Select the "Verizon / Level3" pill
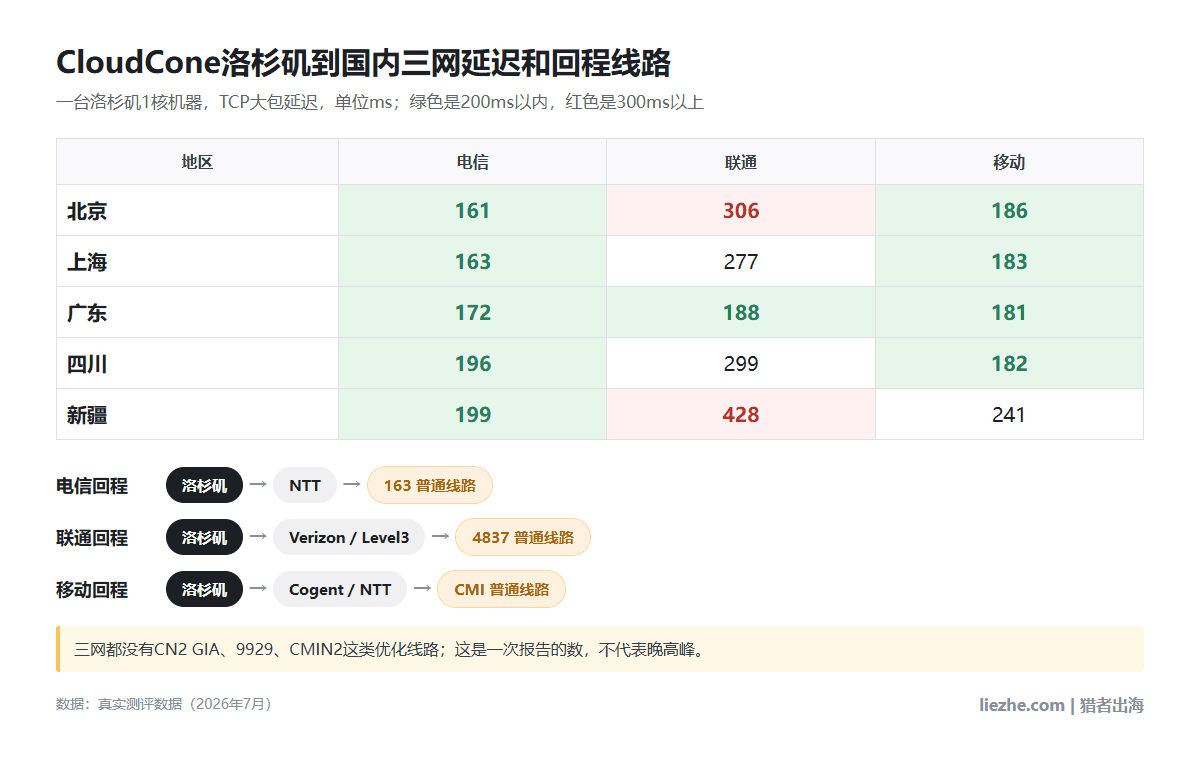 click(x=349, y=537)
